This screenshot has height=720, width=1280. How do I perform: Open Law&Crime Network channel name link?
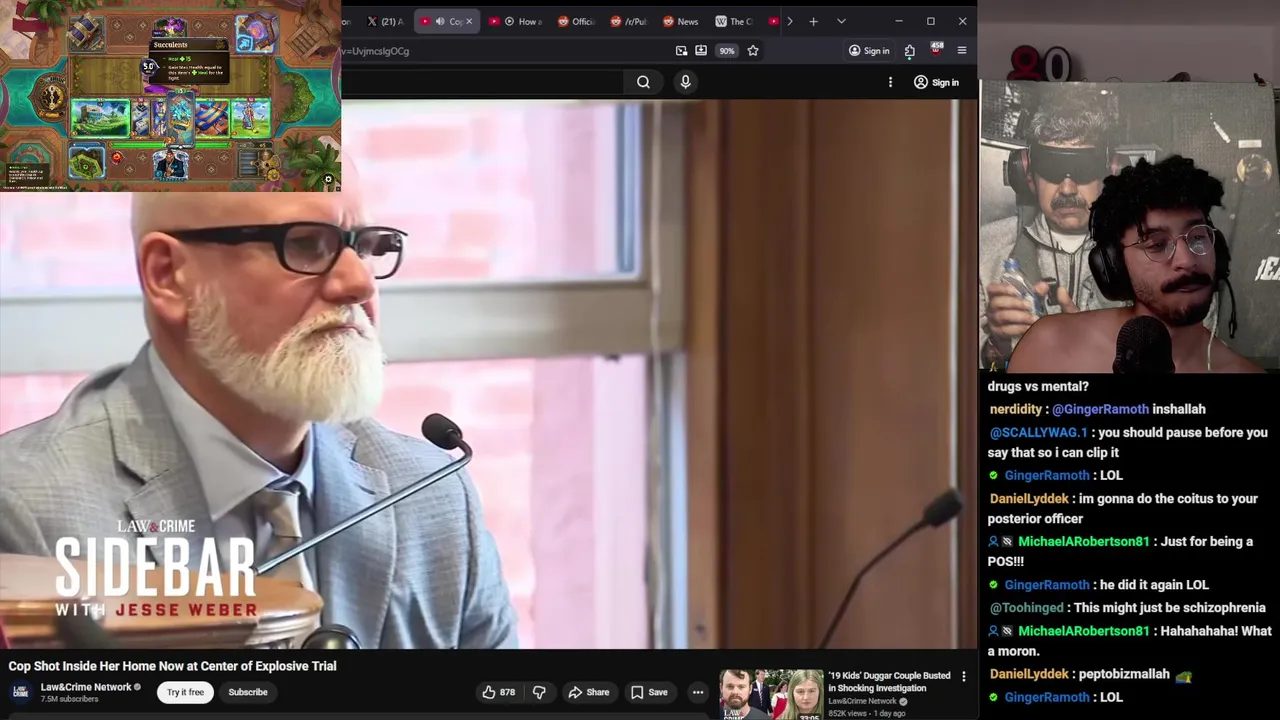pos(86,687)
